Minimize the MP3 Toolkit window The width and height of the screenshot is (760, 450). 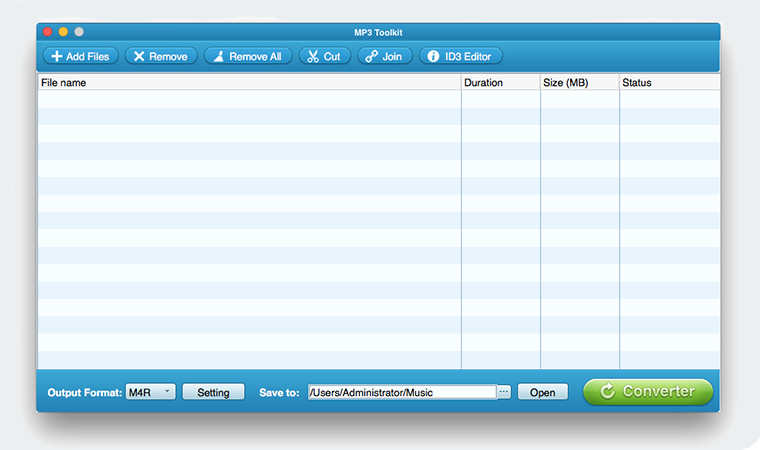click(x=63, y=32)
